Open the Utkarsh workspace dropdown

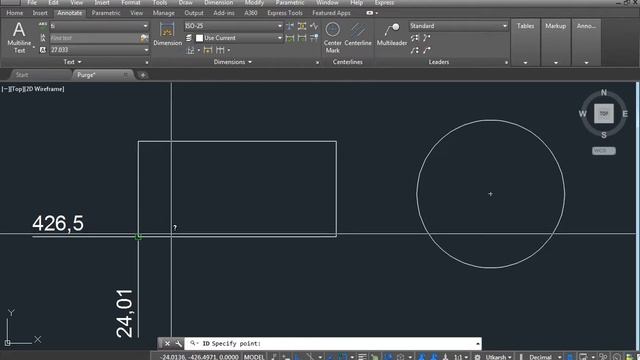[498, 357]
